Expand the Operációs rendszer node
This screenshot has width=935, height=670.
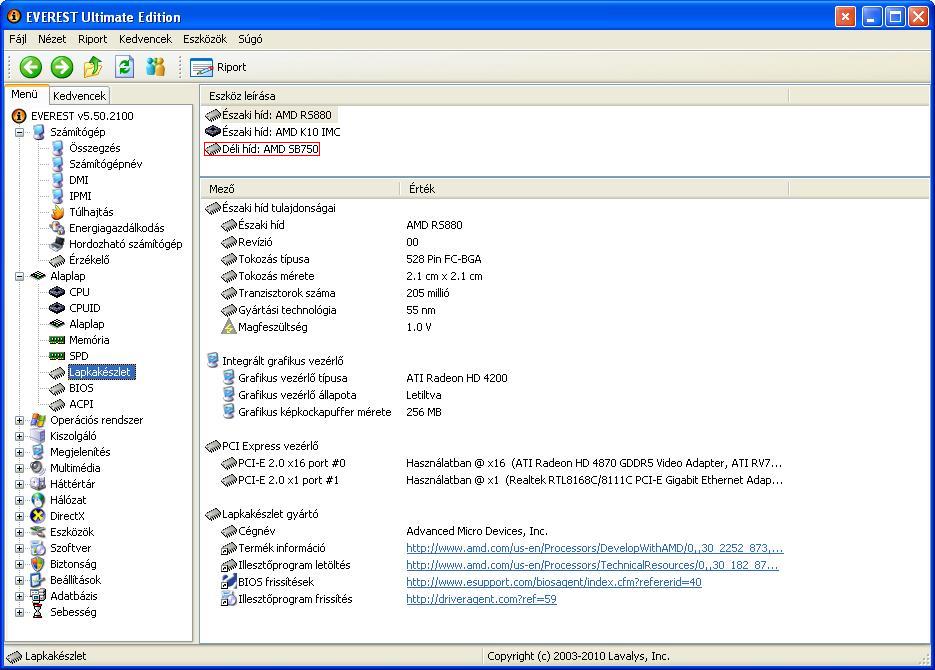point(20,420)
